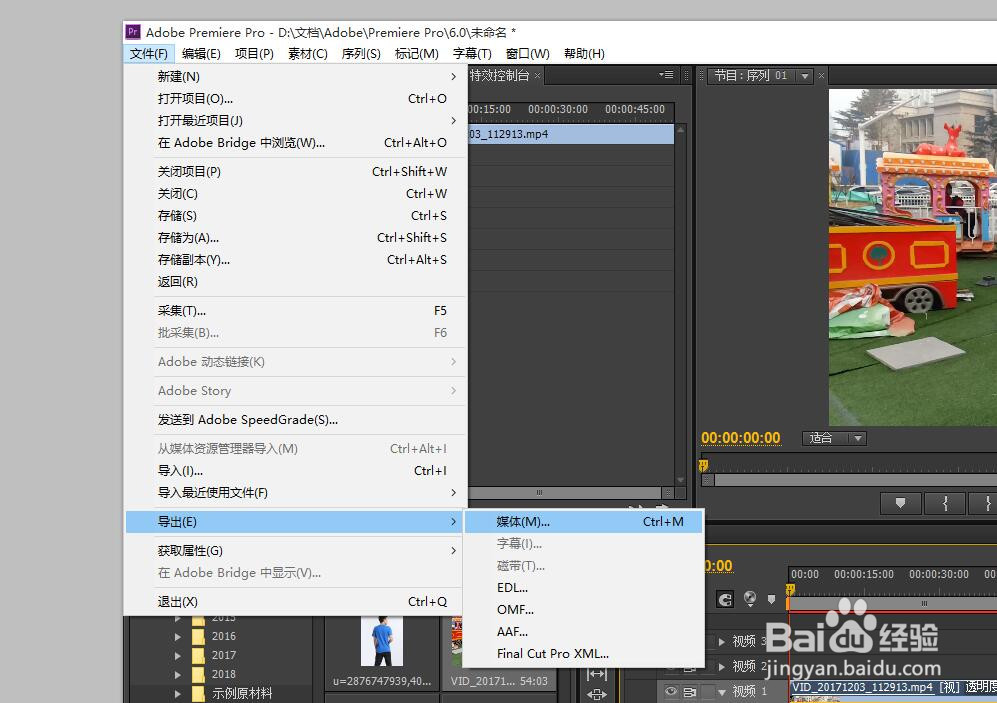This screenshot has width=997, height=703.
Task: Choose EDL... export option
Action: coord(583,588)
